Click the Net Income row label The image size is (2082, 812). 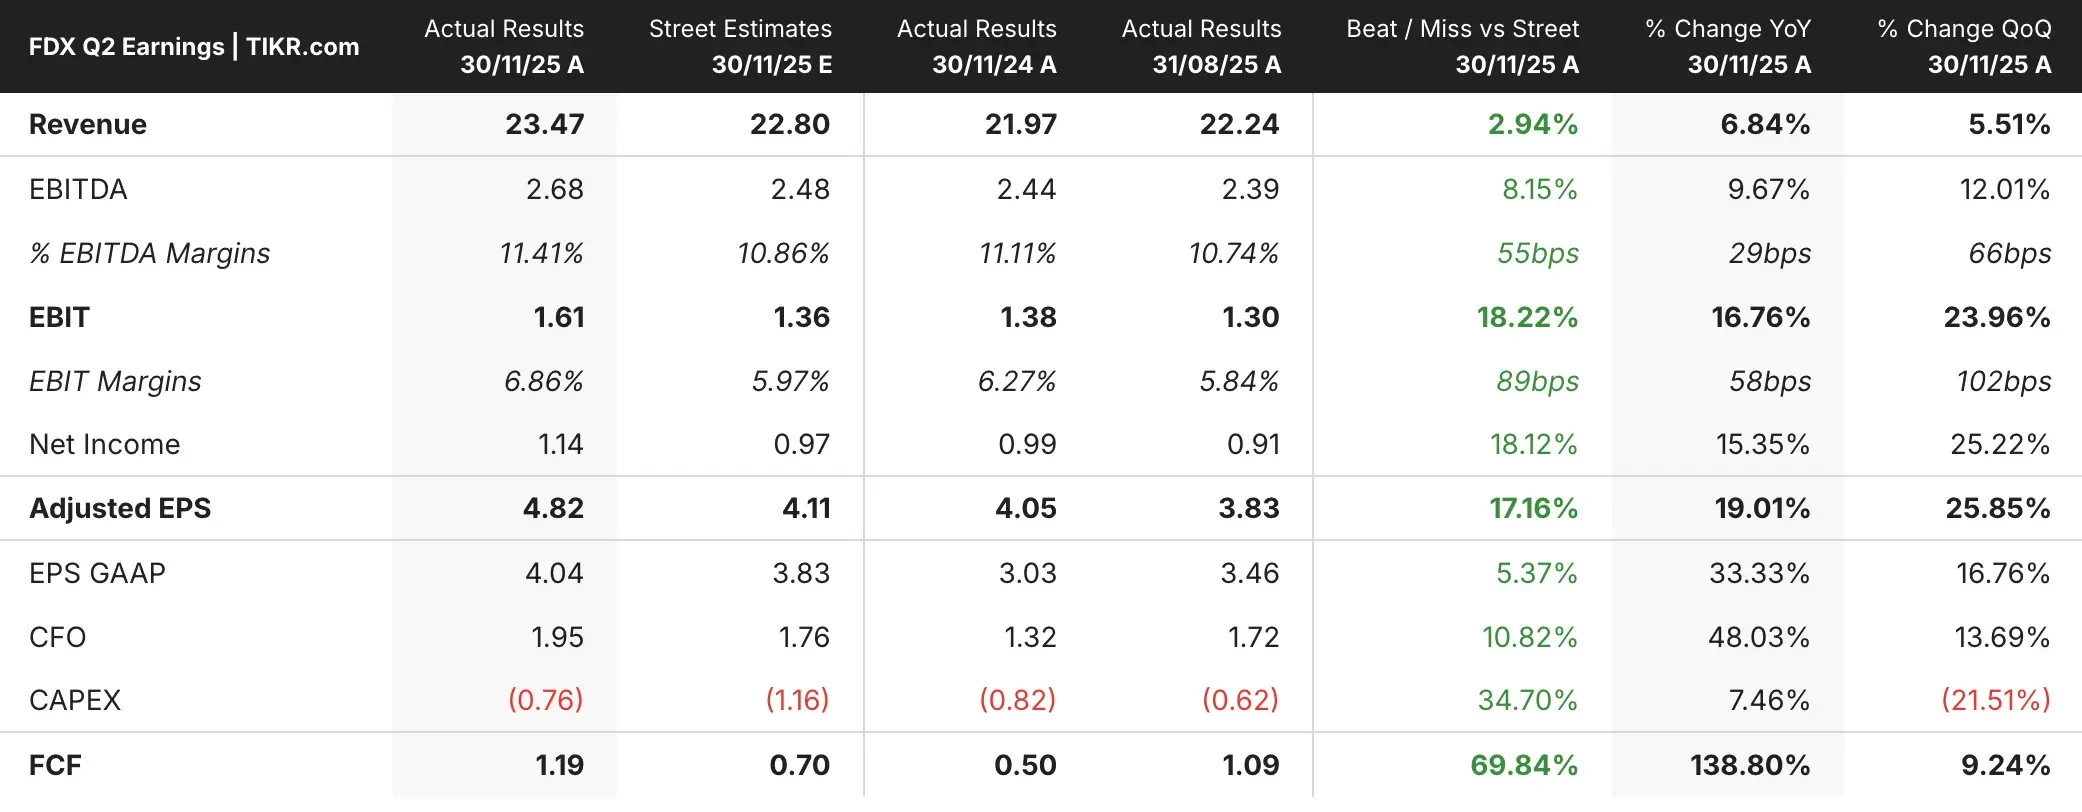[x=105, y=444]
